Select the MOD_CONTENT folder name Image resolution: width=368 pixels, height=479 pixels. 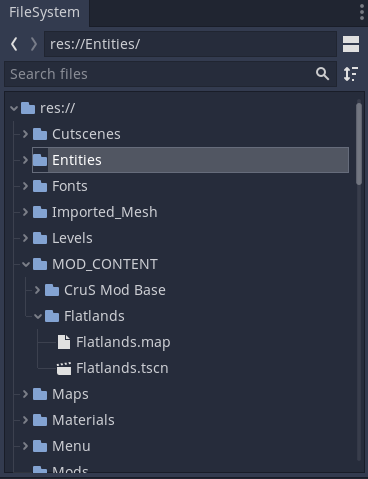pos(105,264)
